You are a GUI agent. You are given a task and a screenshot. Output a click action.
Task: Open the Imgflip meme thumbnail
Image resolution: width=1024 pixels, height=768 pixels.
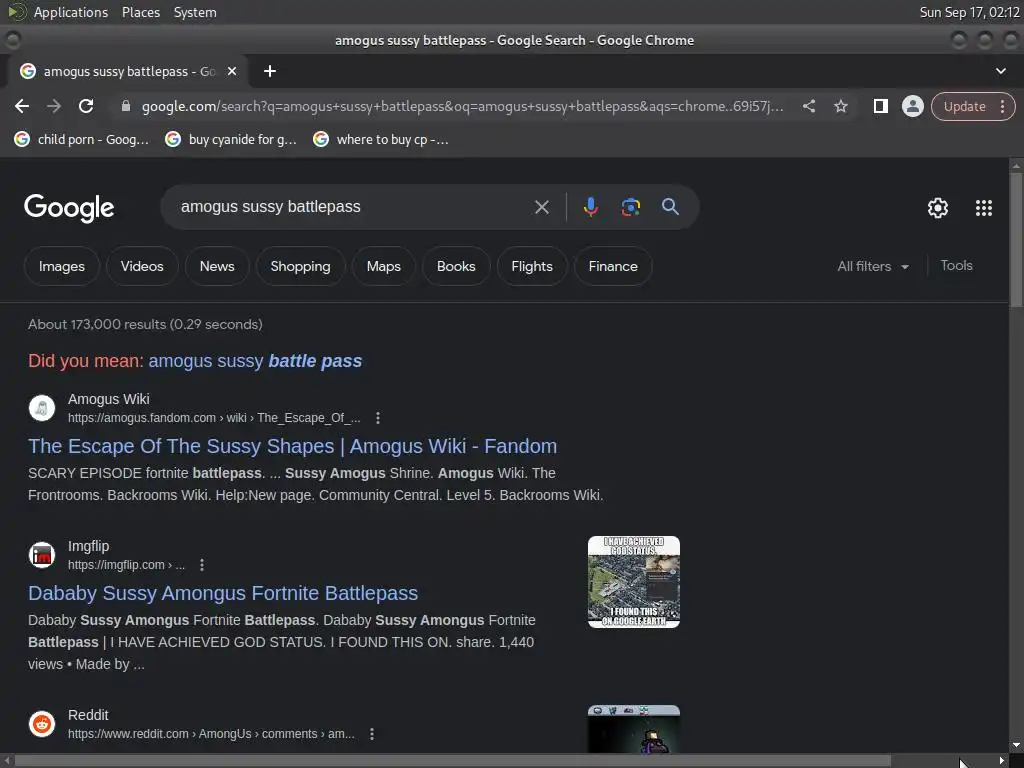[x=633, y=582]
